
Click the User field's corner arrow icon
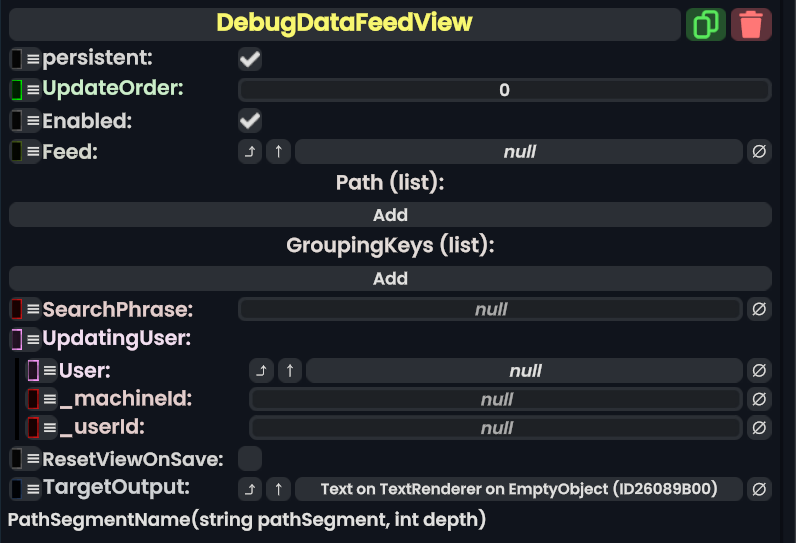[261, 371]
